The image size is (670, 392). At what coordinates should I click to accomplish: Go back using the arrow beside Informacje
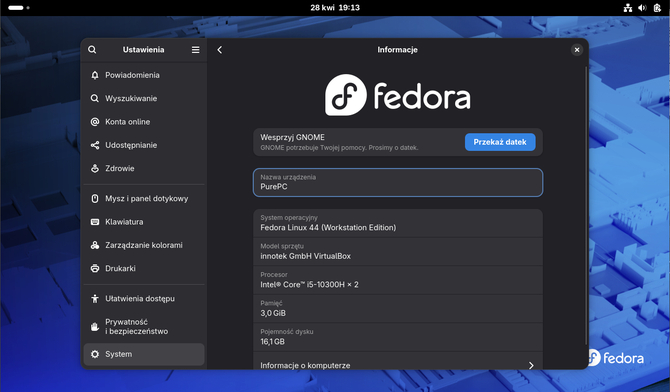[220, 50]
